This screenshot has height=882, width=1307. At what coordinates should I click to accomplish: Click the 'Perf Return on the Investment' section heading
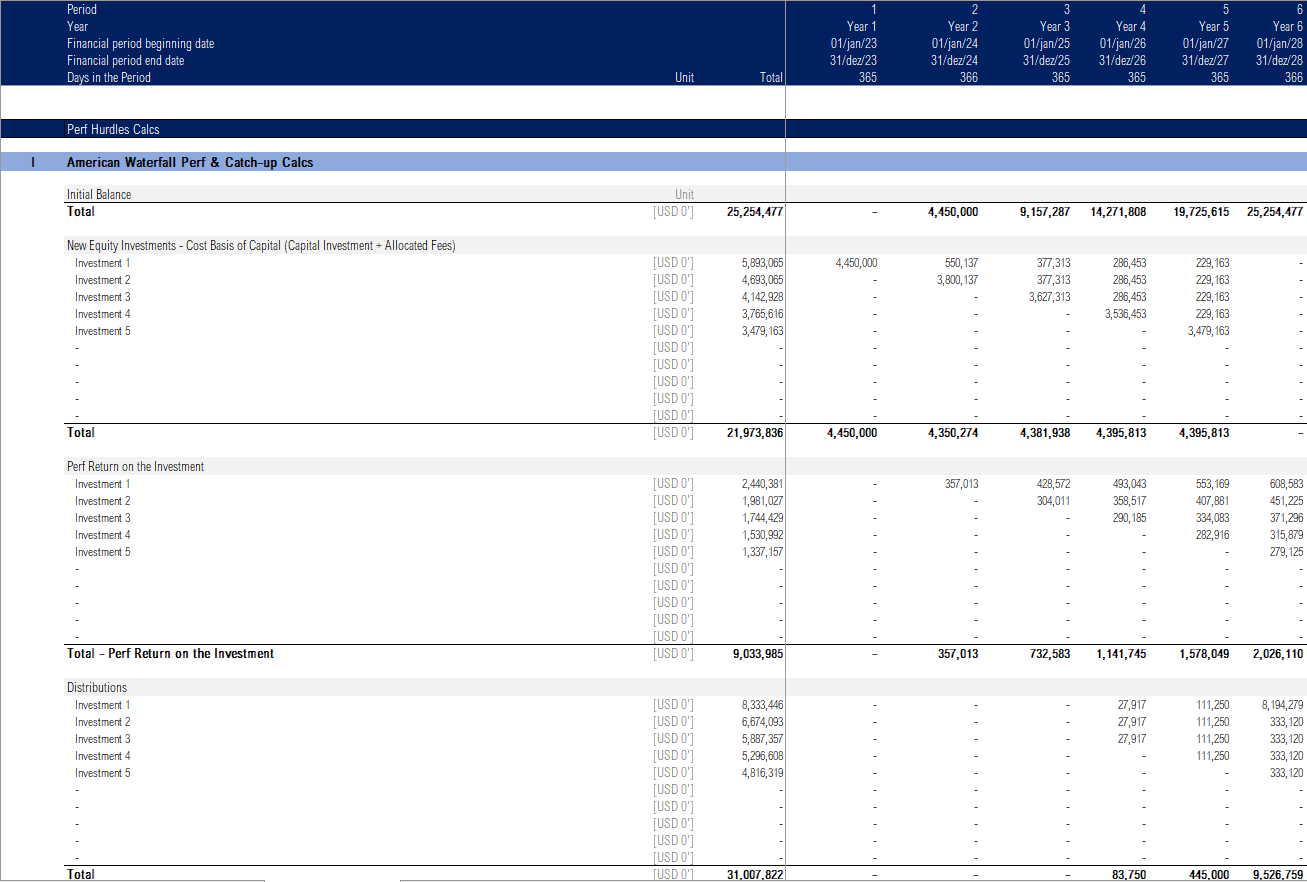pos(135,466)
